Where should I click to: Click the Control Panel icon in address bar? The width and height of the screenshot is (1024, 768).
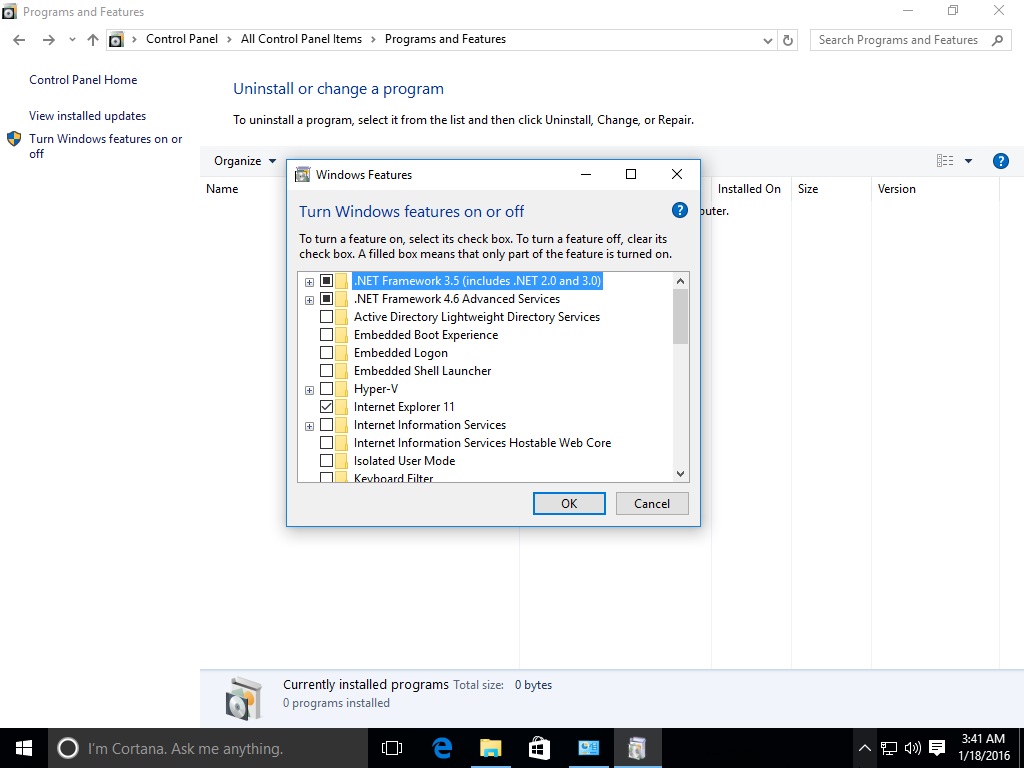point(116,40)
